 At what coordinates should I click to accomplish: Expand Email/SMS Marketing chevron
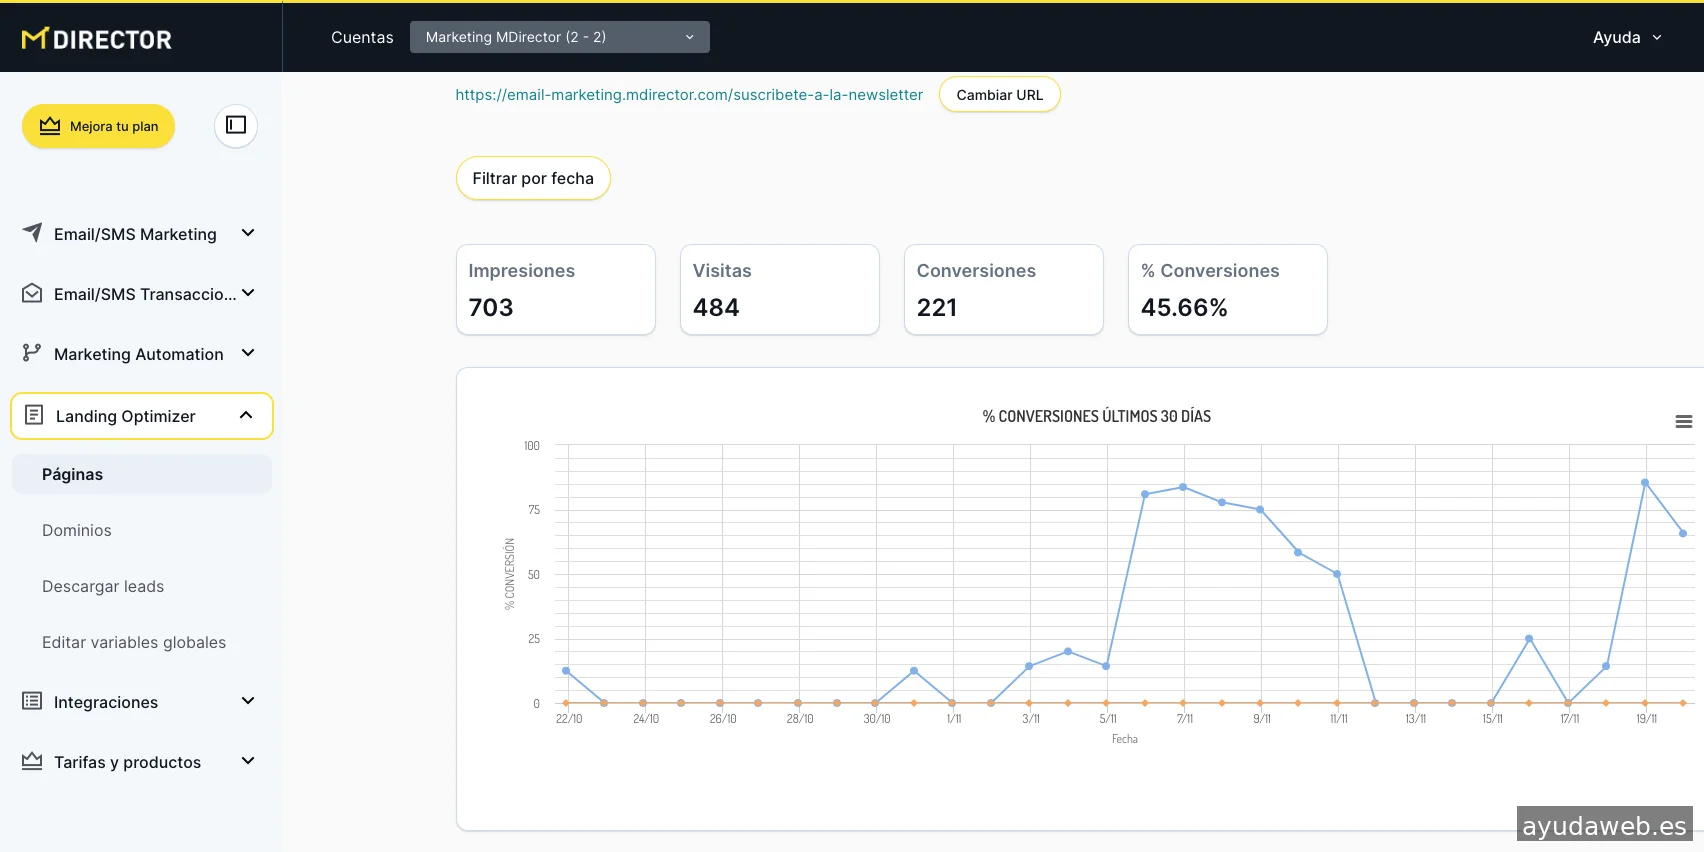pyautogui.click(x=248, y=233)
